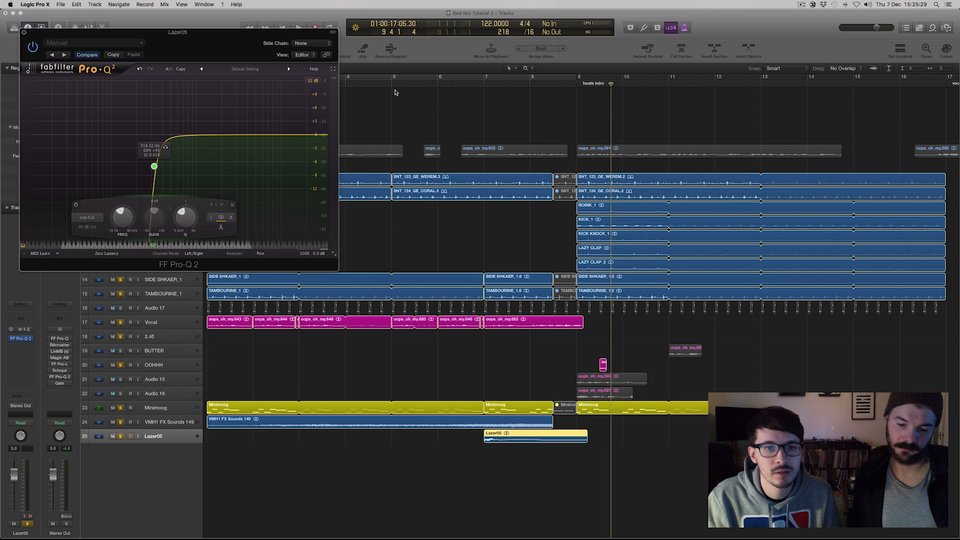The width and height of the screenshot is (960, 540).
Task: Click the Bounce Regions toolbar icon
Action: coord(391,50)
